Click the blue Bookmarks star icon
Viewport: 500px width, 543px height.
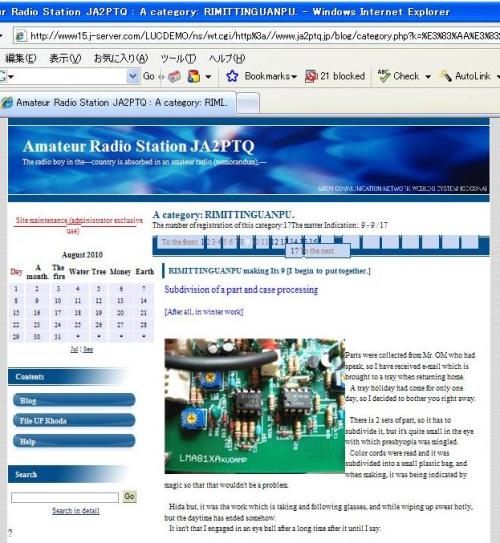coord(232,76)
